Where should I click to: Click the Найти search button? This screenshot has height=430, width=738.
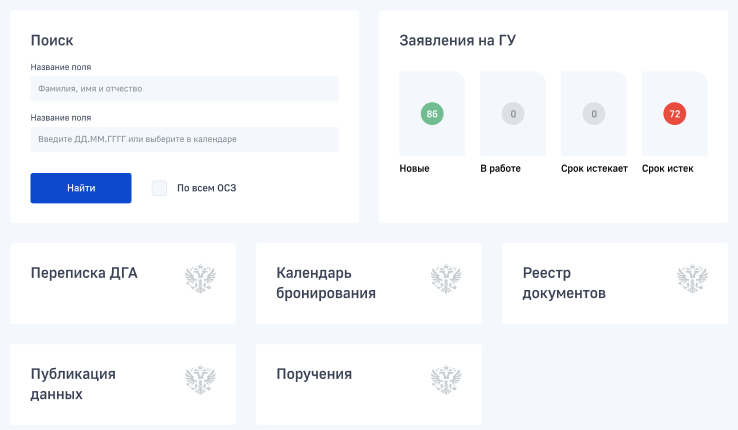coord(81,188)
